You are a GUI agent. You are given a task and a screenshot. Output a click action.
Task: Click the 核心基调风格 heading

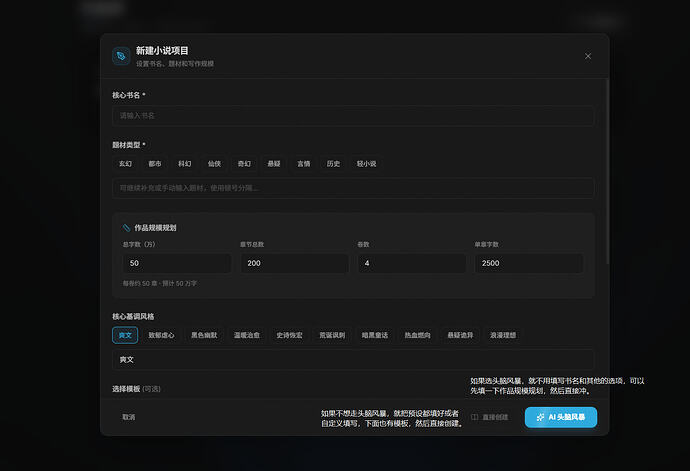pos(133,316)
